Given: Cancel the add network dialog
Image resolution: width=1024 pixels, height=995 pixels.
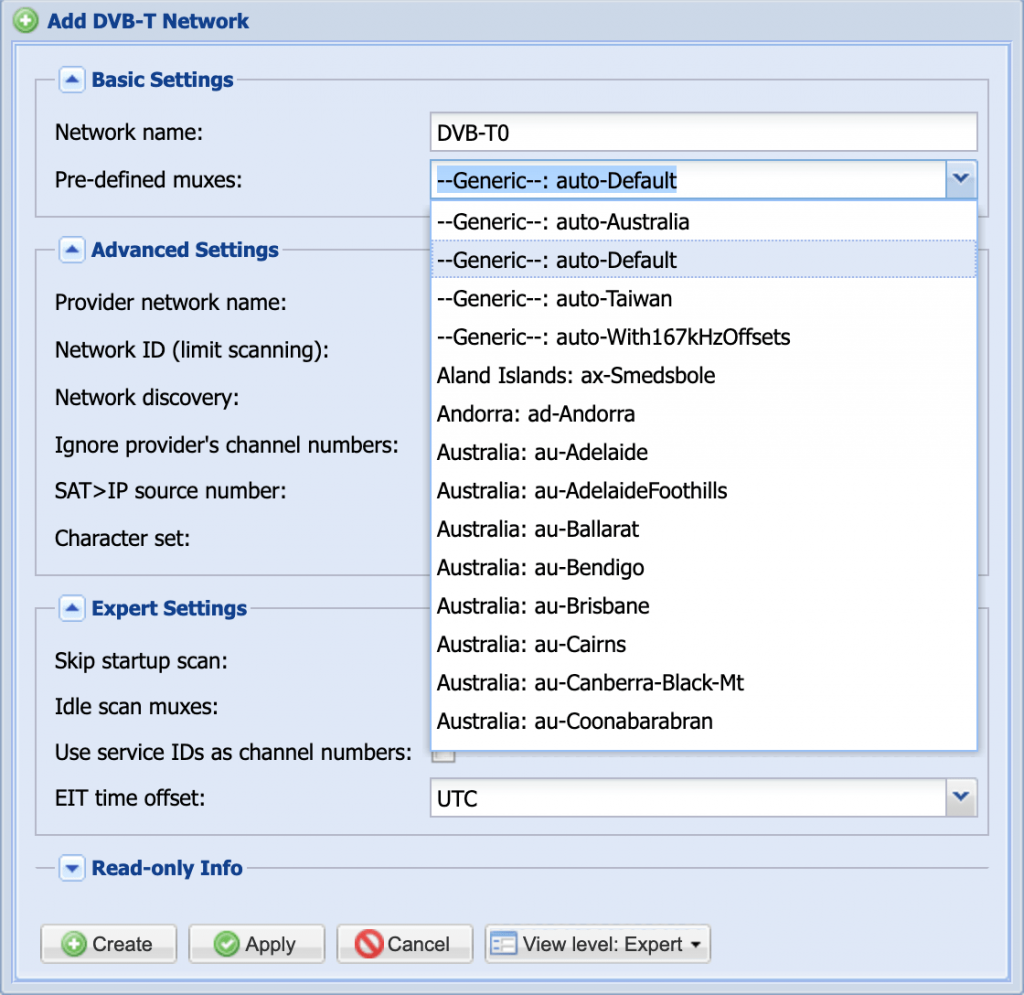Looking at the screenshot, I should (x=404, y=944).
